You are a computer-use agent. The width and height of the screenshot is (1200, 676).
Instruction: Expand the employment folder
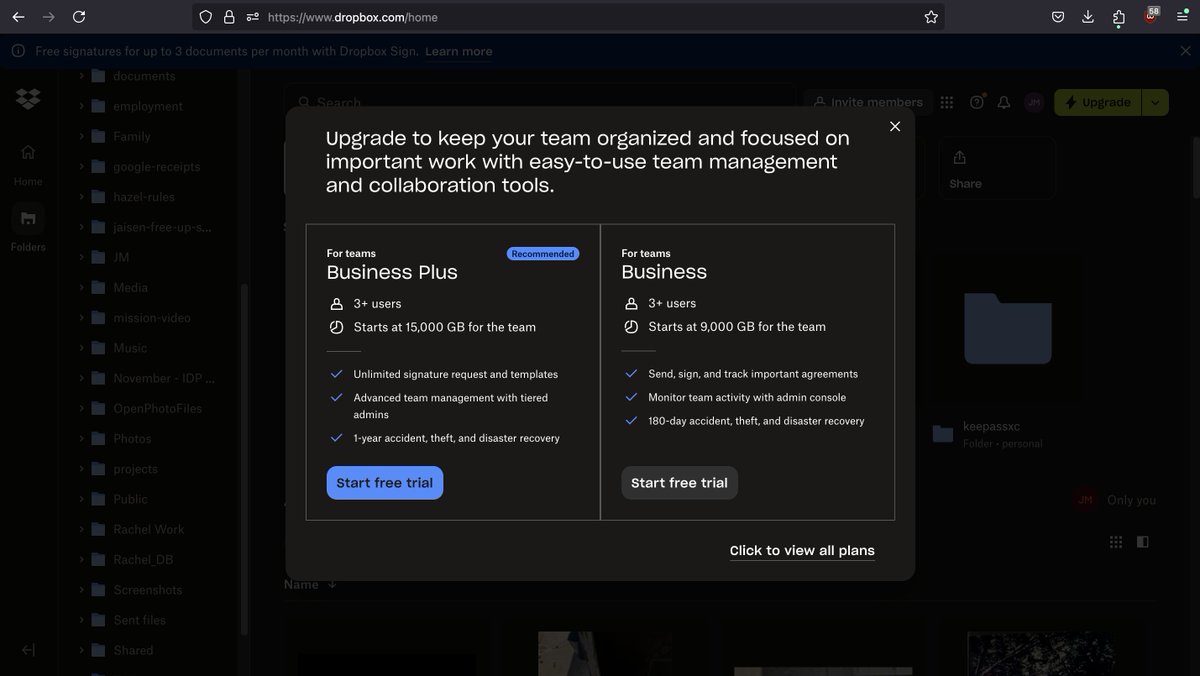81,106
